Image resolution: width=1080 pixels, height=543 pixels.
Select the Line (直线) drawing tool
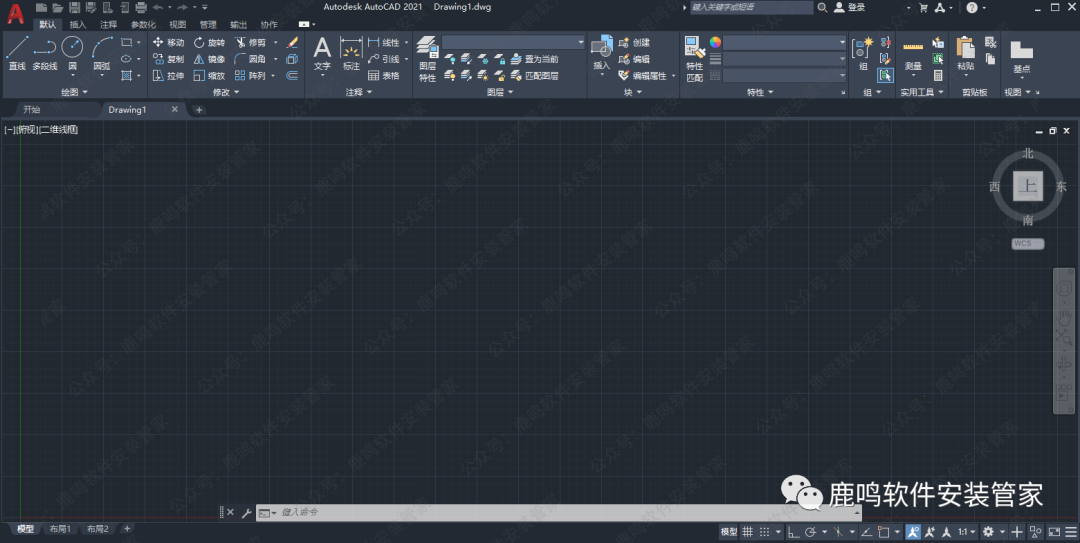pos(17,52)
